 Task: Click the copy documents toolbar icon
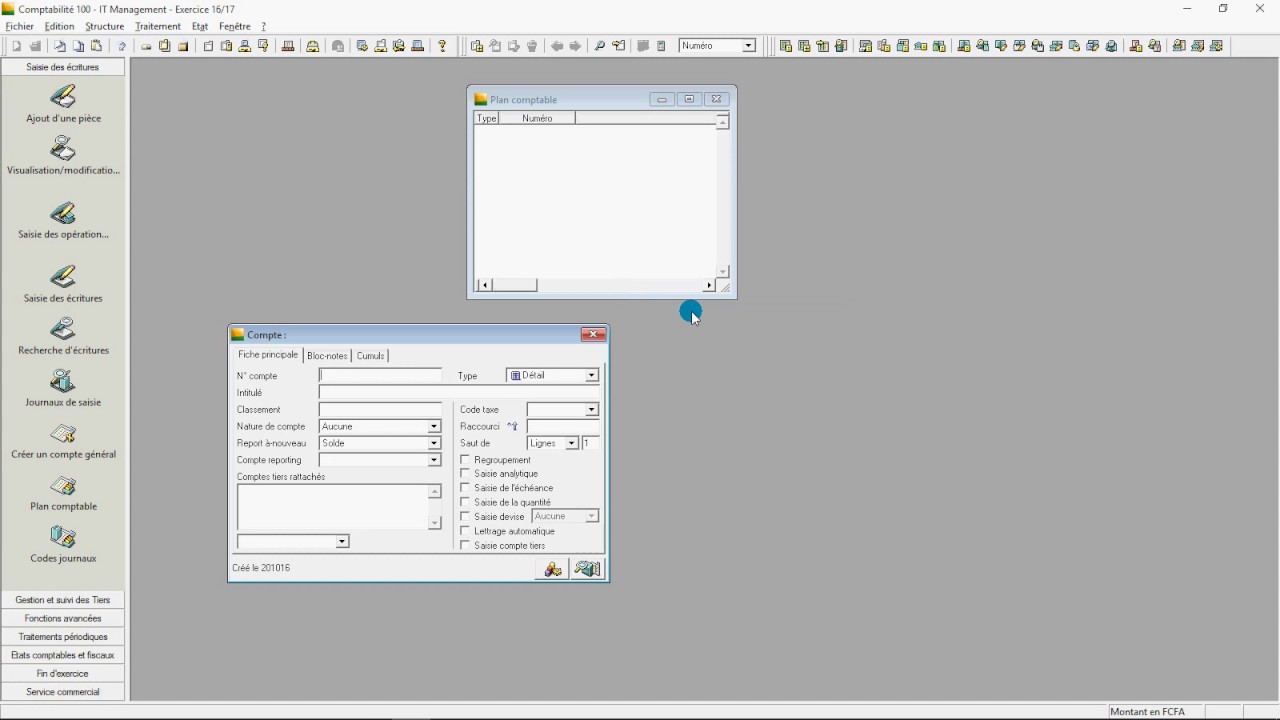pyautogui.click(x=78, y=46)
